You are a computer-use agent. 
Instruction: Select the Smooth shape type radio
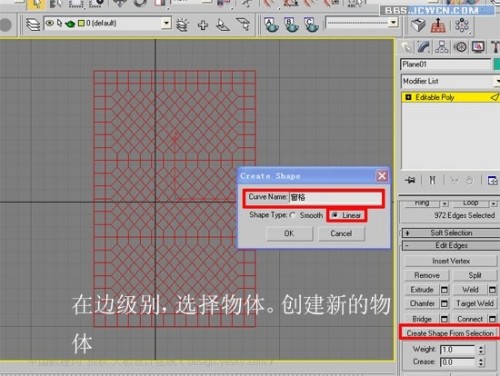pos(293,215)
